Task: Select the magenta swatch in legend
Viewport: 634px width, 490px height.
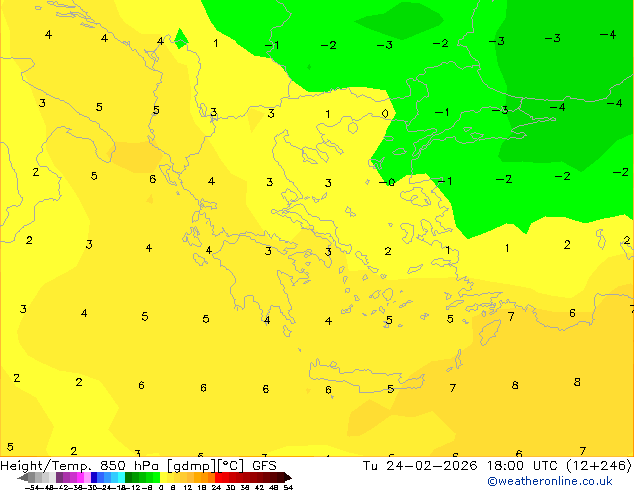Action: tap(80, 477)
